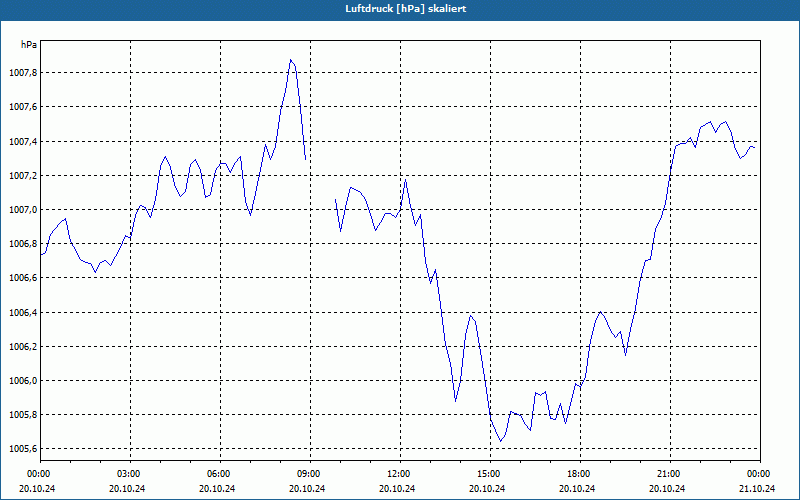
Task: Select the "06:00" time label
Action: pos(220,474)
